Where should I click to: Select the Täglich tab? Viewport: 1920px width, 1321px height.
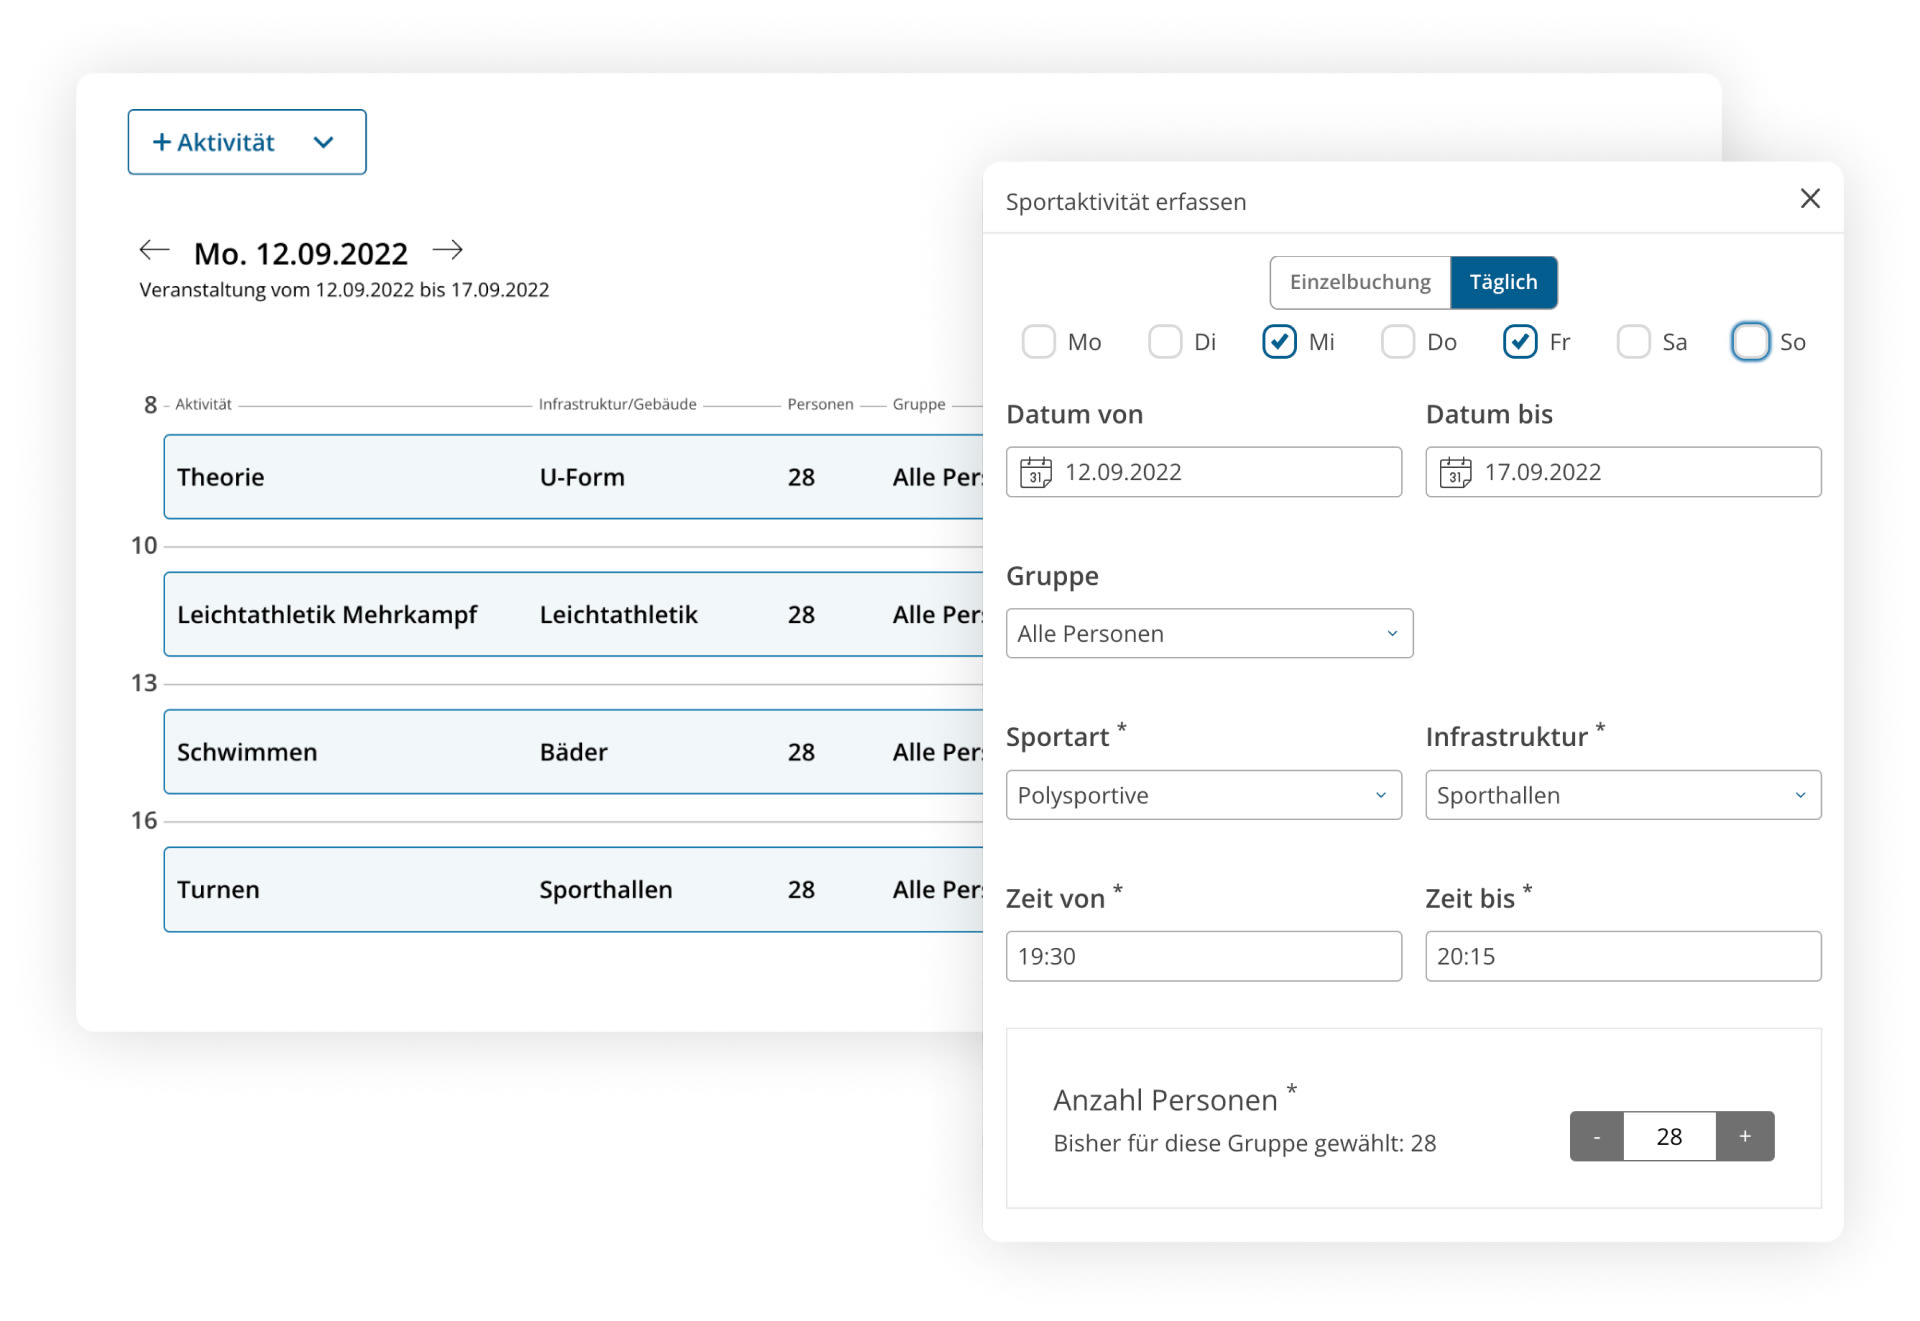click(x=1503, y=282)
